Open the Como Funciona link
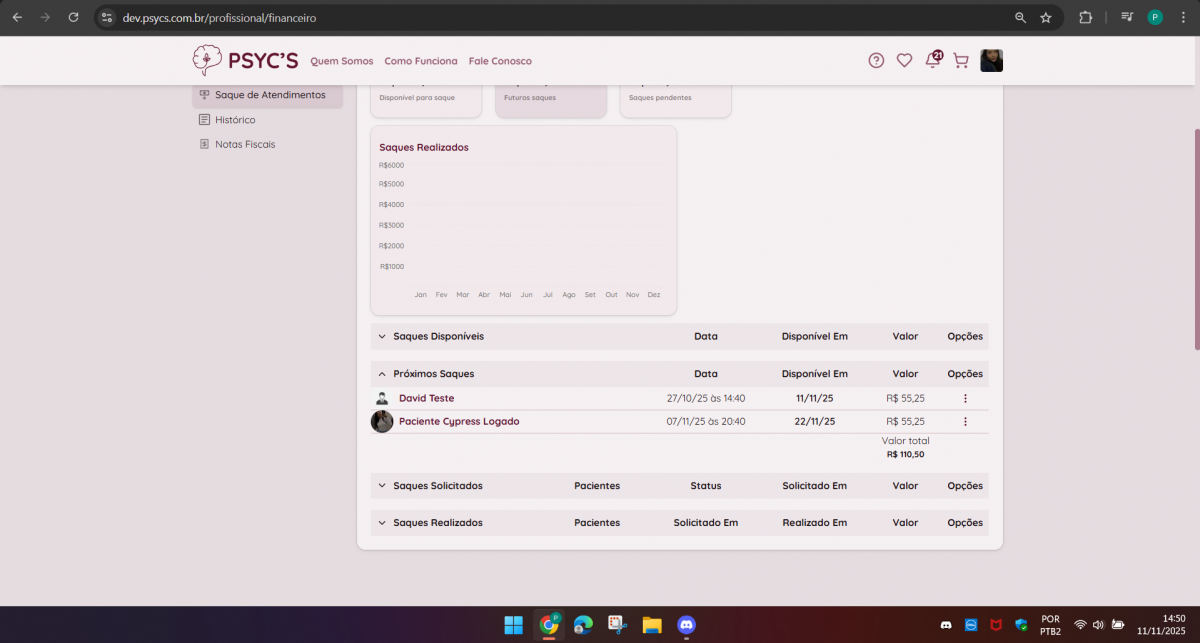 pyautogui.click(x=421, y=61)
